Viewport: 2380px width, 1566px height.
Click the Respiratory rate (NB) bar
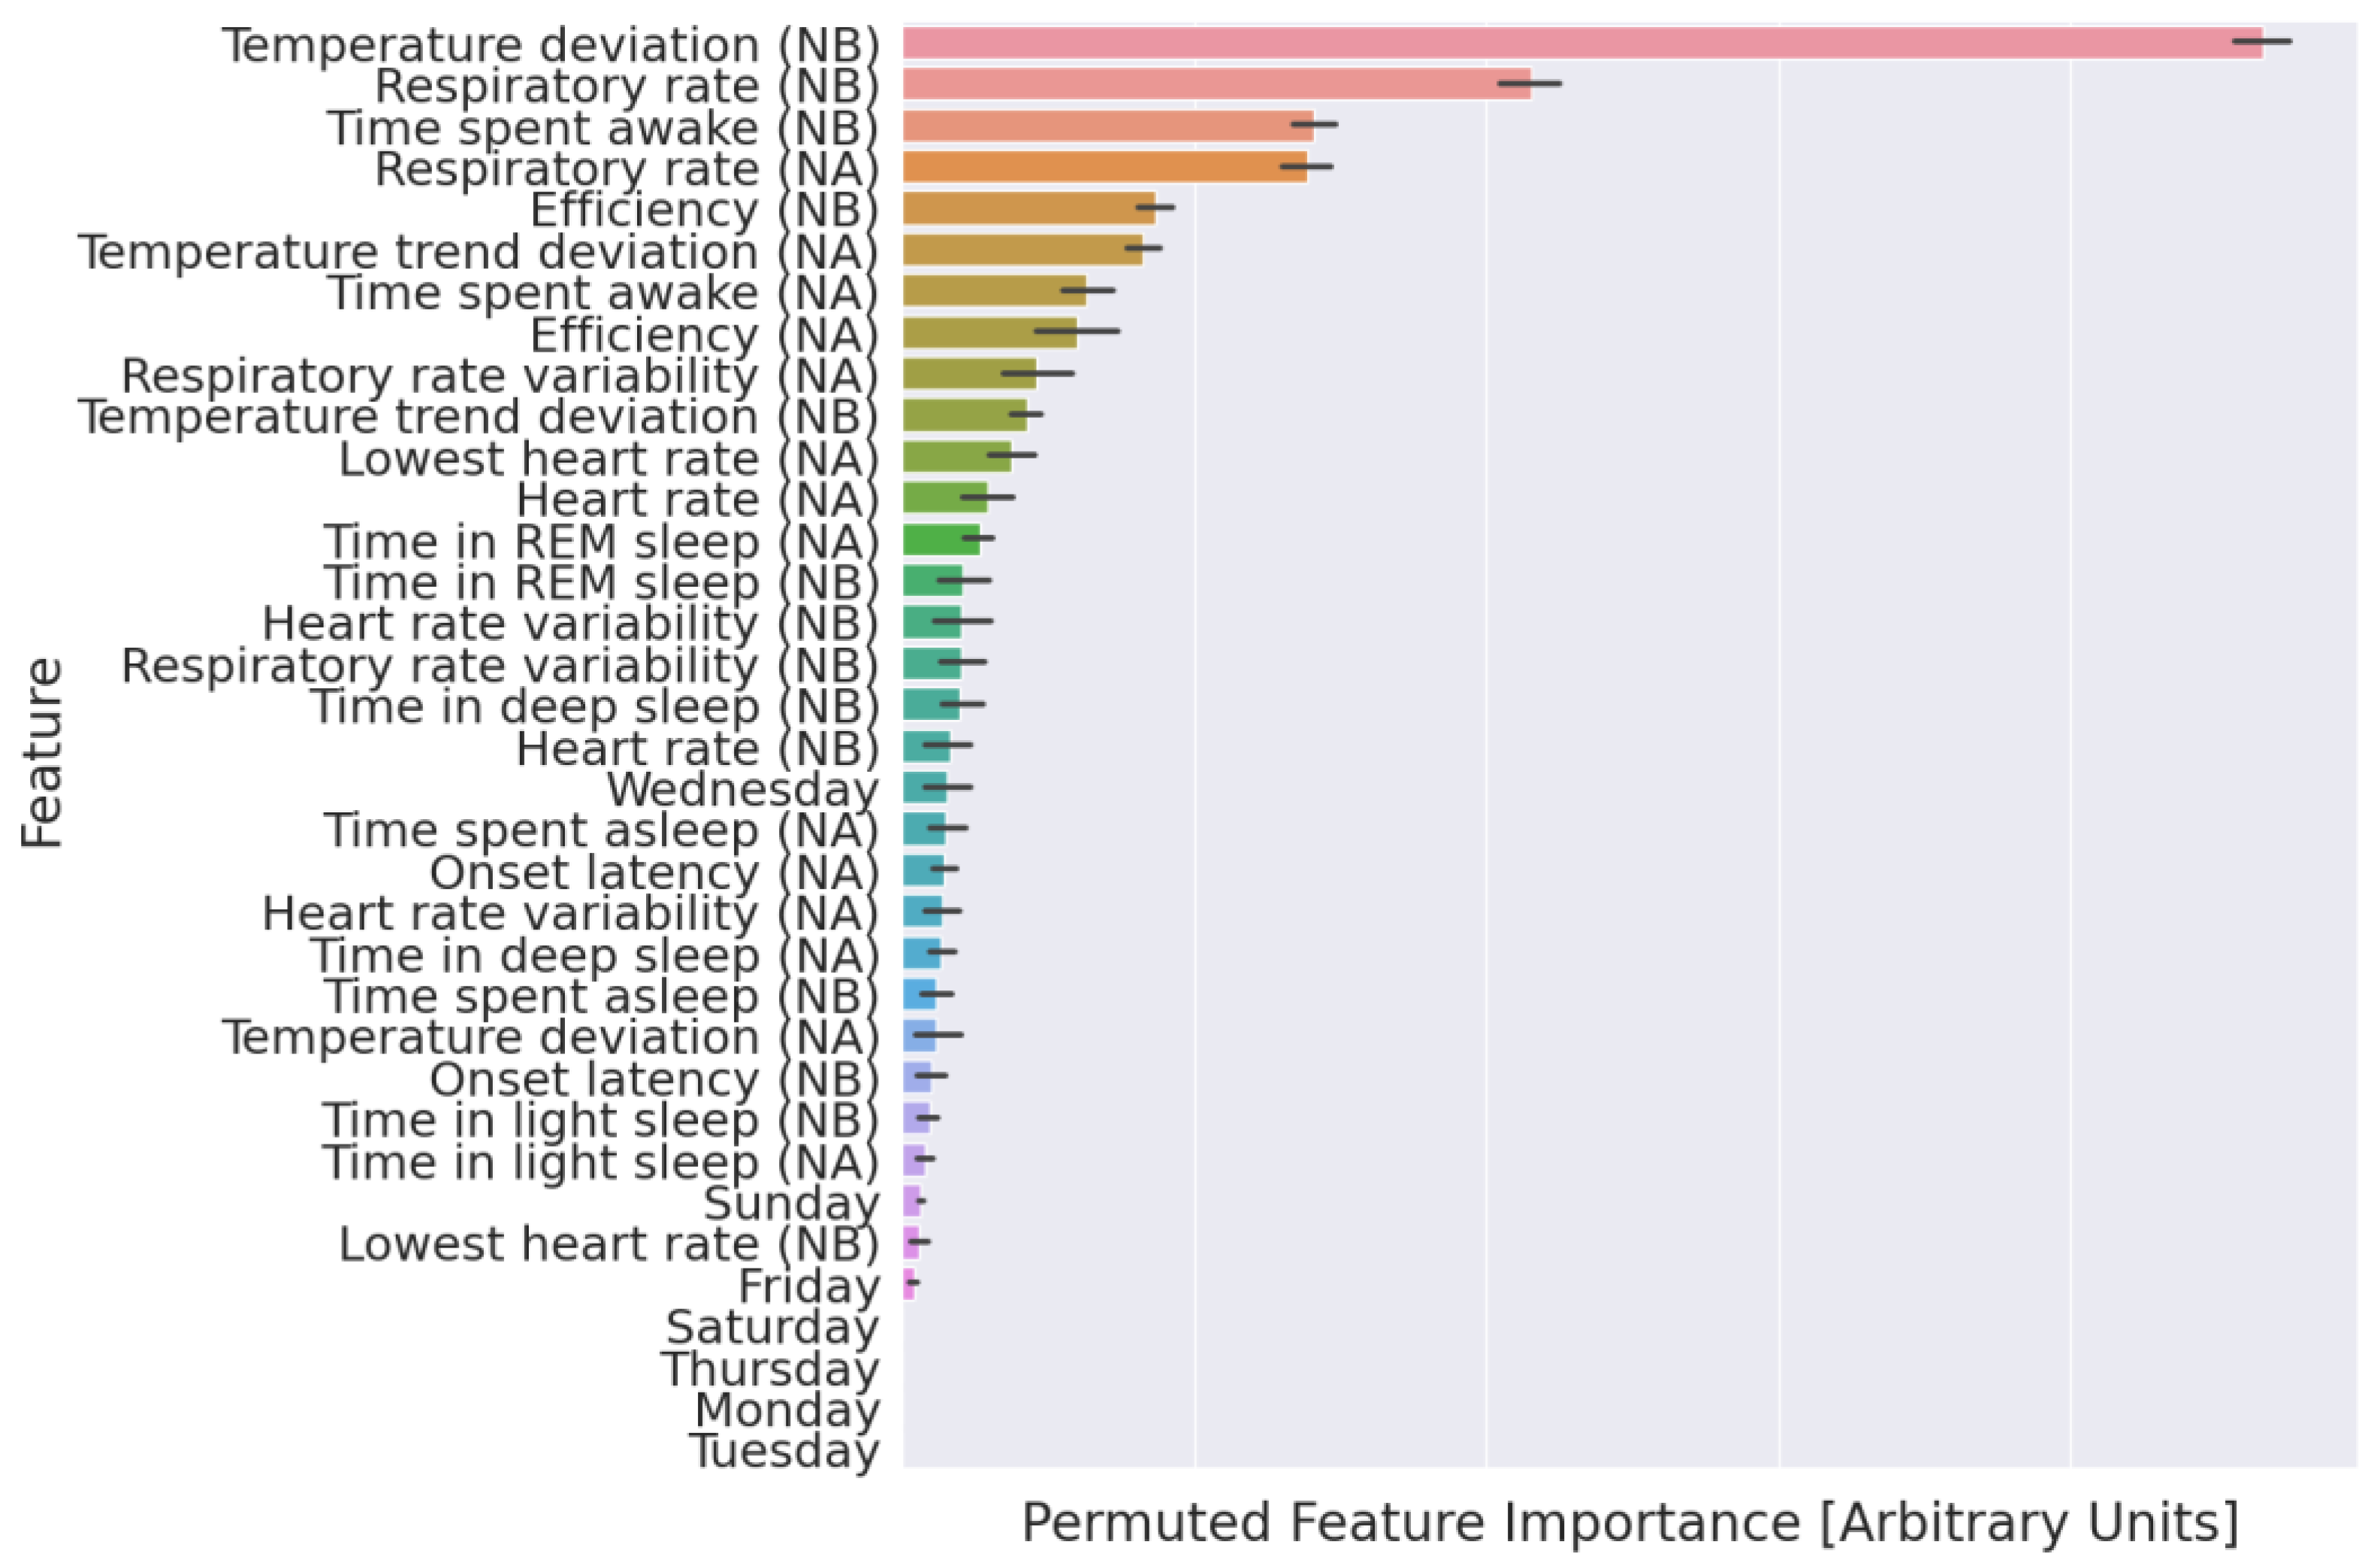(1215, 84)
